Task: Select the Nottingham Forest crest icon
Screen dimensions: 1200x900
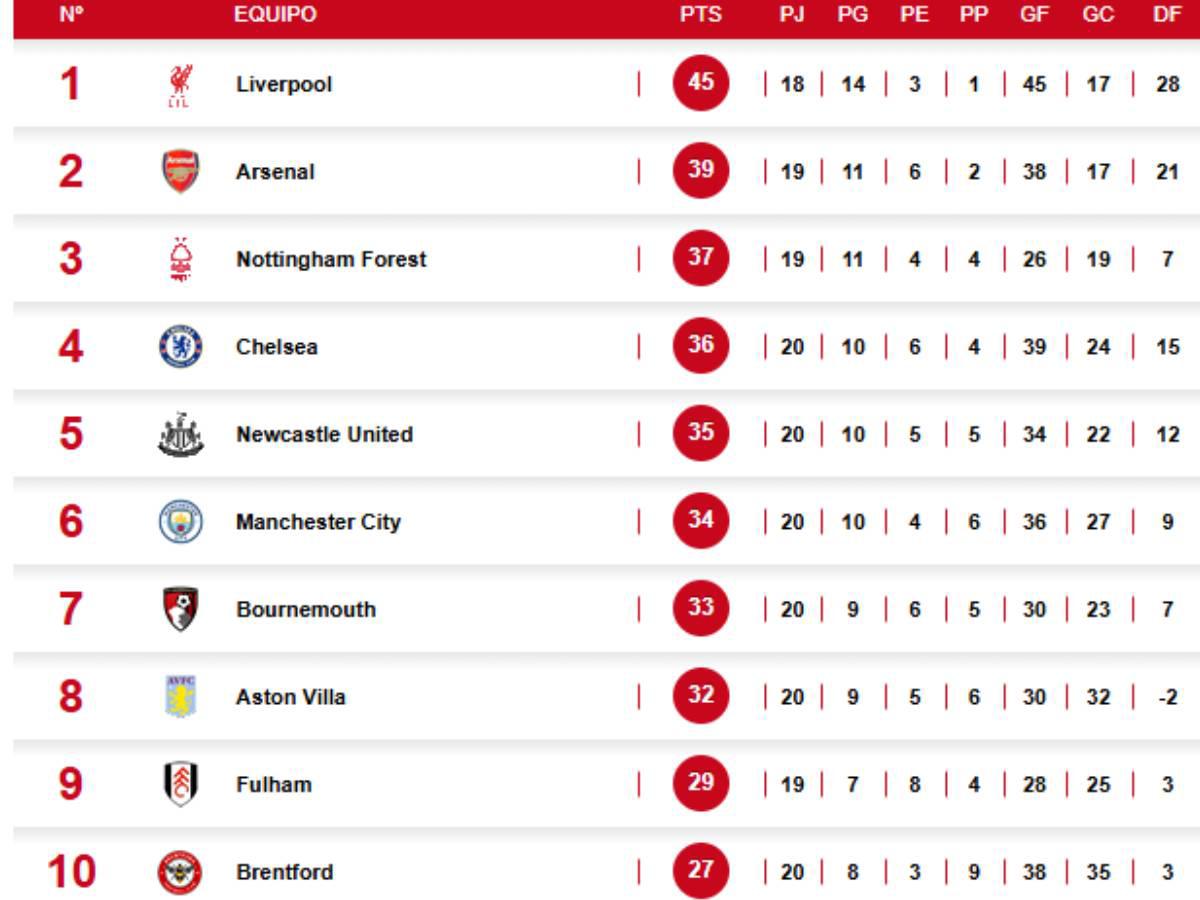Action: [x=181, y=259]
